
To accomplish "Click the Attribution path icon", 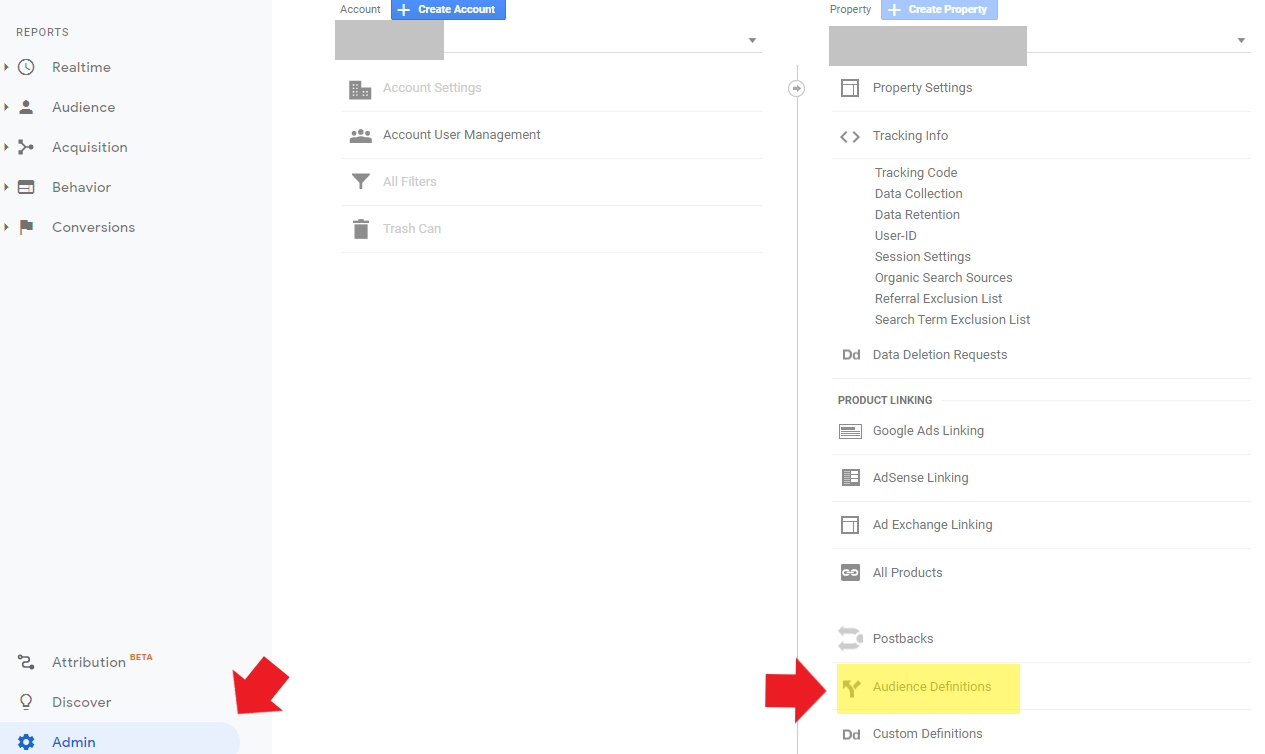I will (x=26, y=662).
